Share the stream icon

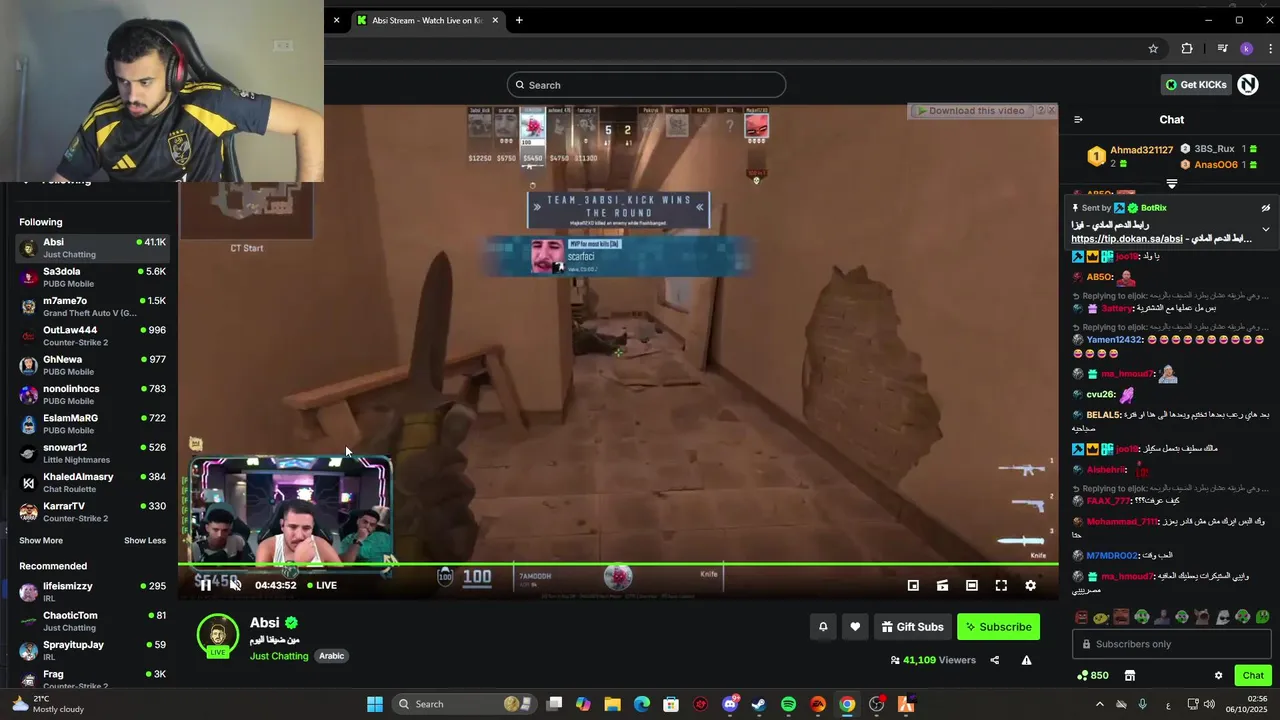[x=994, y=660]
